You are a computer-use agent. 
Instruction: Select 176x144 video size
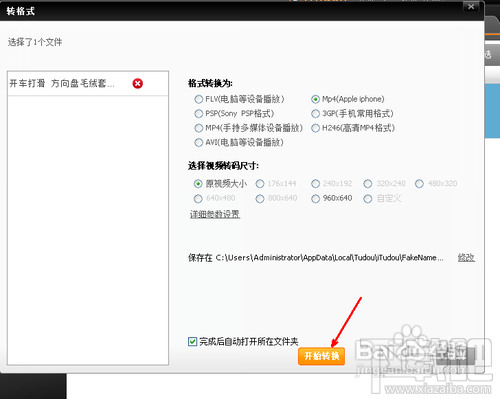pyautogui.click(x=260, y=184)
